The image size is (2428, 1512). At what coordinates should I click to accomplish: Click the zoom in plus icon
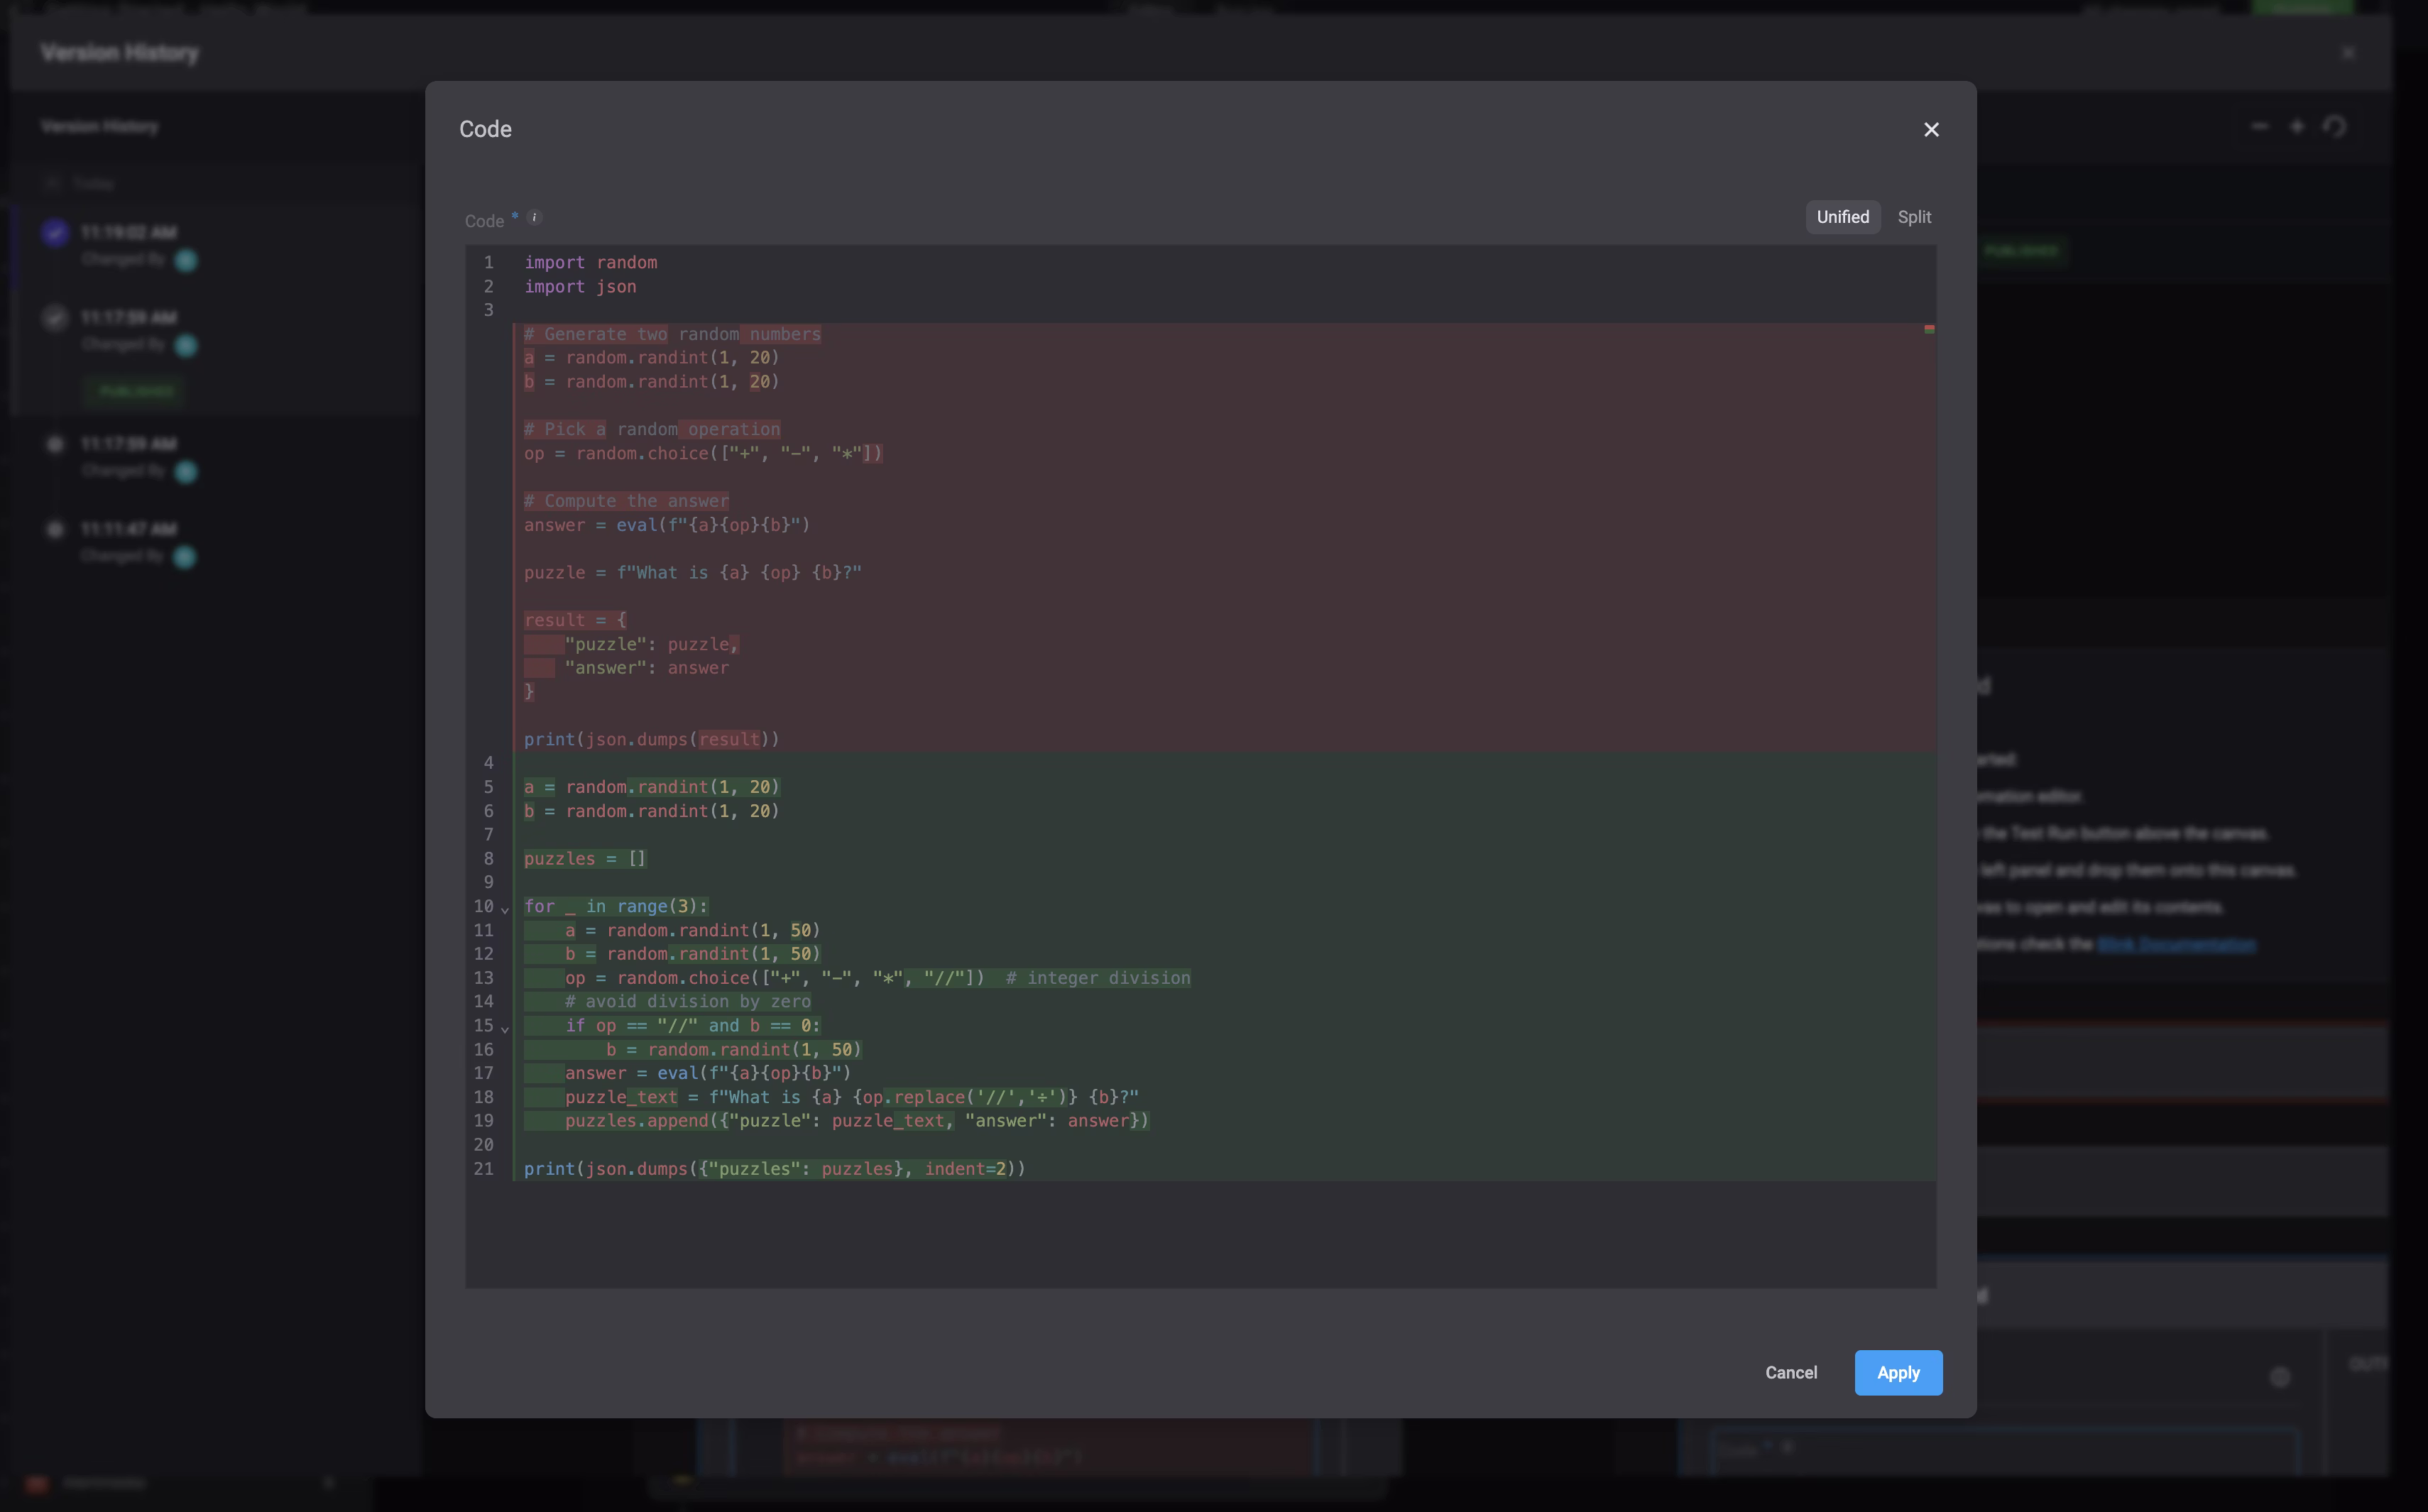(x=2297, y=127)
